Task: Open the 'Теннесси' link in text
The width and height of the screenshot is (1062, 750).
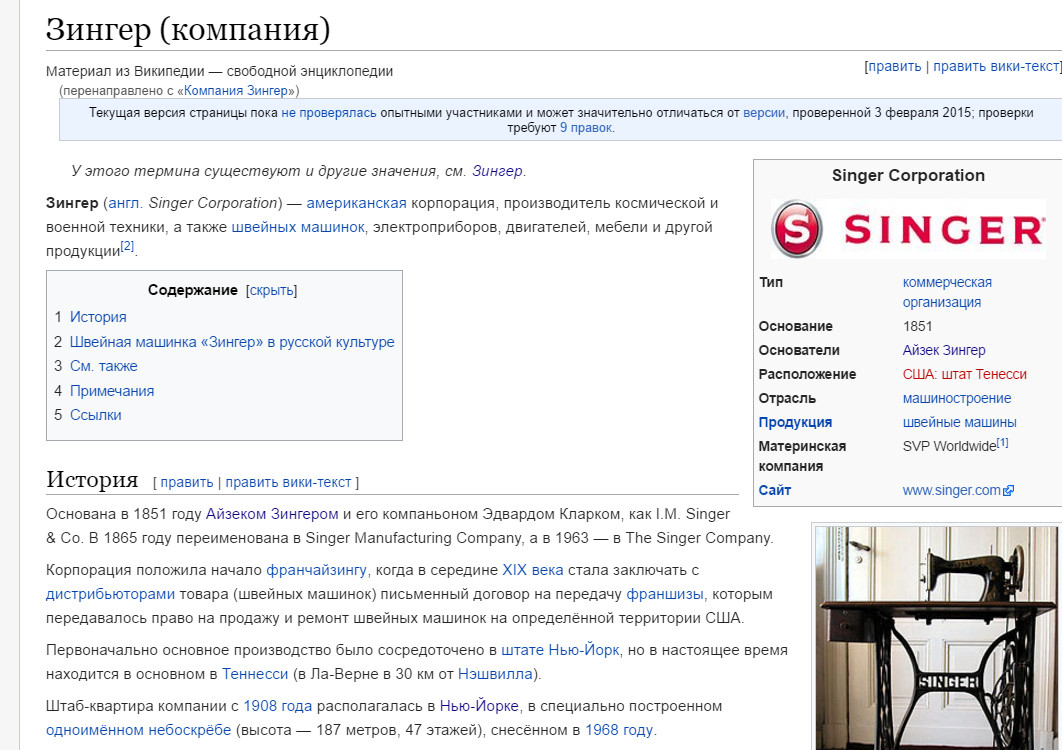Action: [x=255, y=674]
